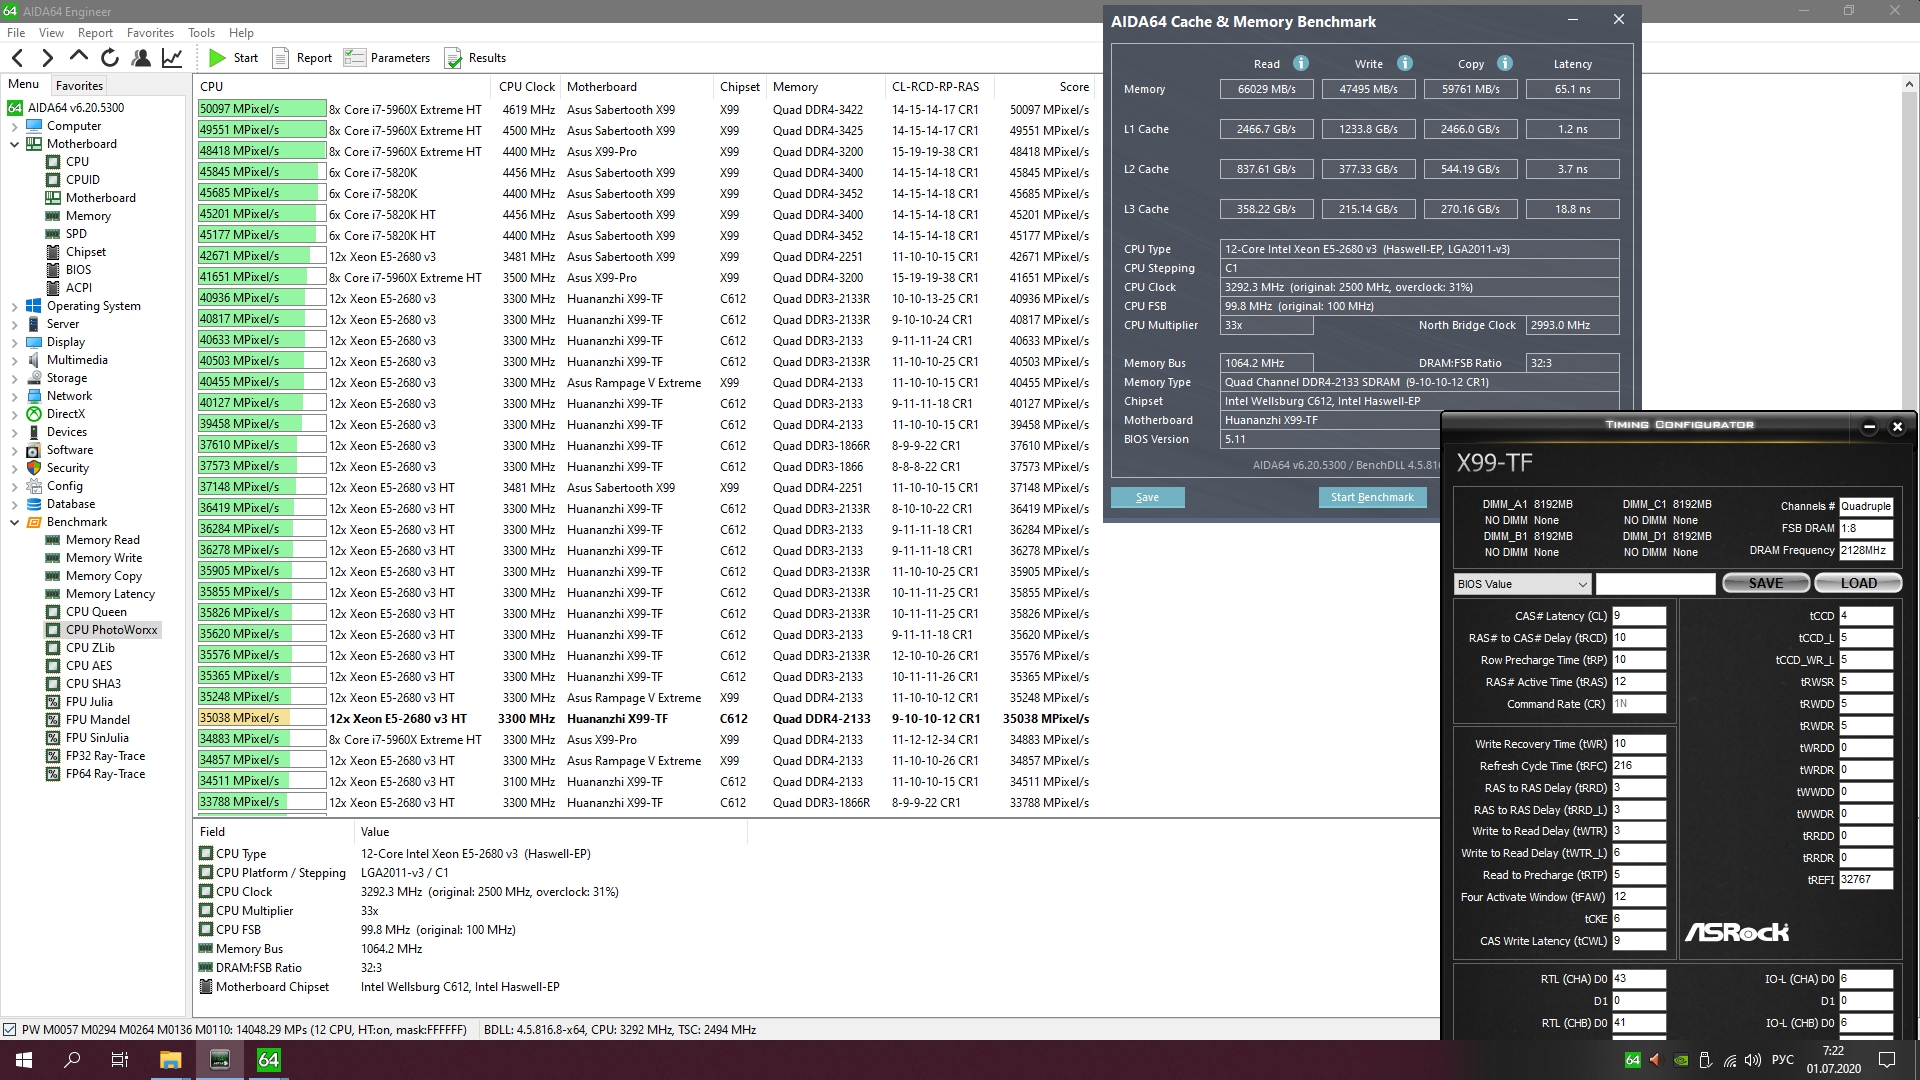Click the CAS# Latency (CL) input field
This screenshot has height=1080, width=1920.
click(1638, 616)
